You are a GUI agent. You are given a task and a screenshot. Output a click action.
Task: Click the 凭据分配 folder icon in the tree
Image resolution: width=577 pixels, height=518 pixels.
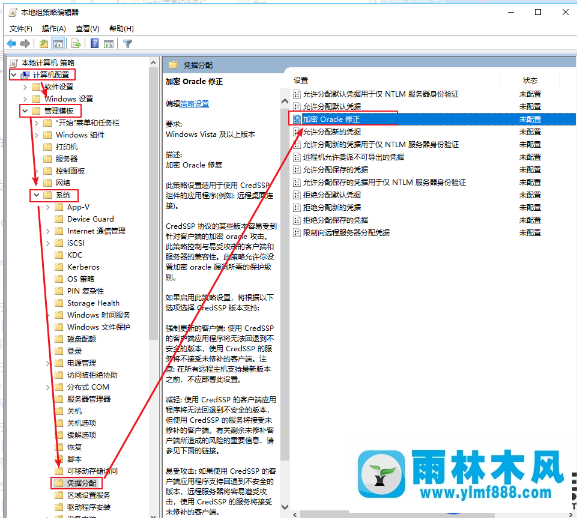tap(58, 483)
